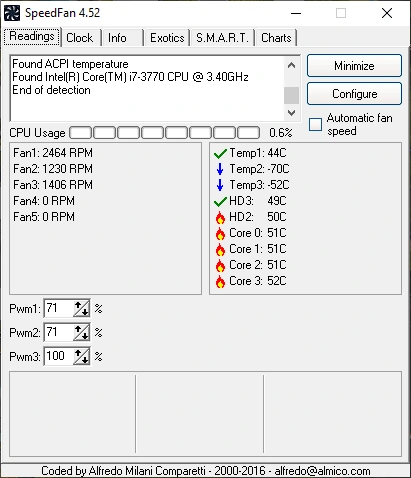Click the Configure button
Screen dimensions: 411x478
pos(354,94)
